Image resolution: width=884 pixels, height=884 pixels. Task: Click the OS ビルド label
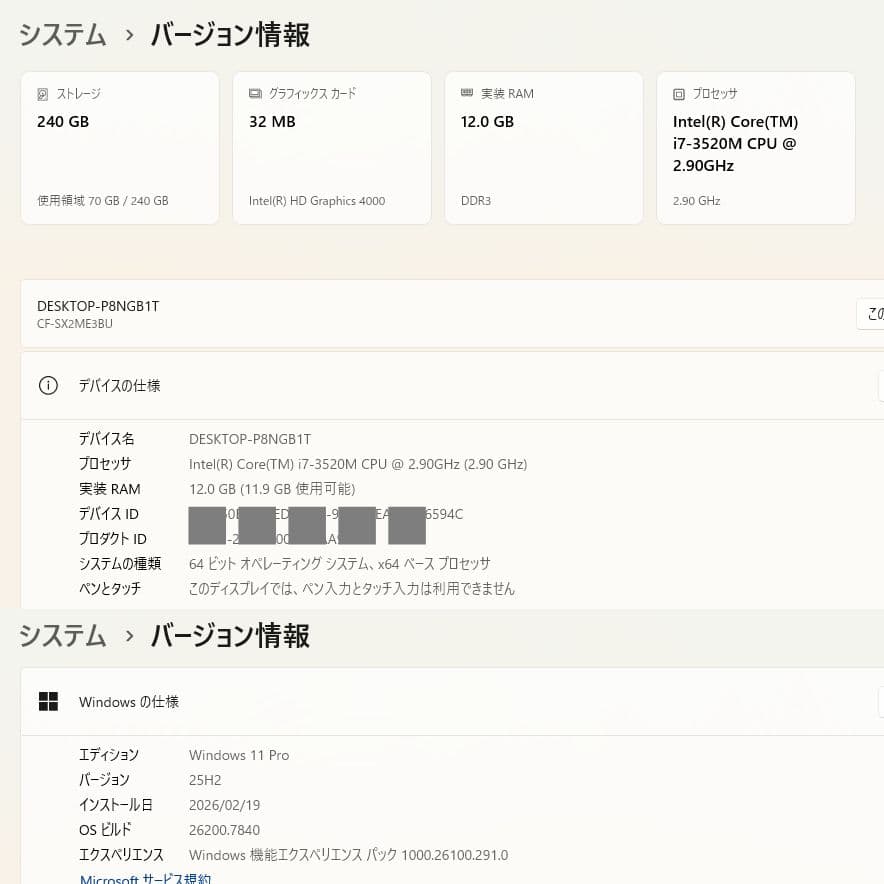click(105, 830)
